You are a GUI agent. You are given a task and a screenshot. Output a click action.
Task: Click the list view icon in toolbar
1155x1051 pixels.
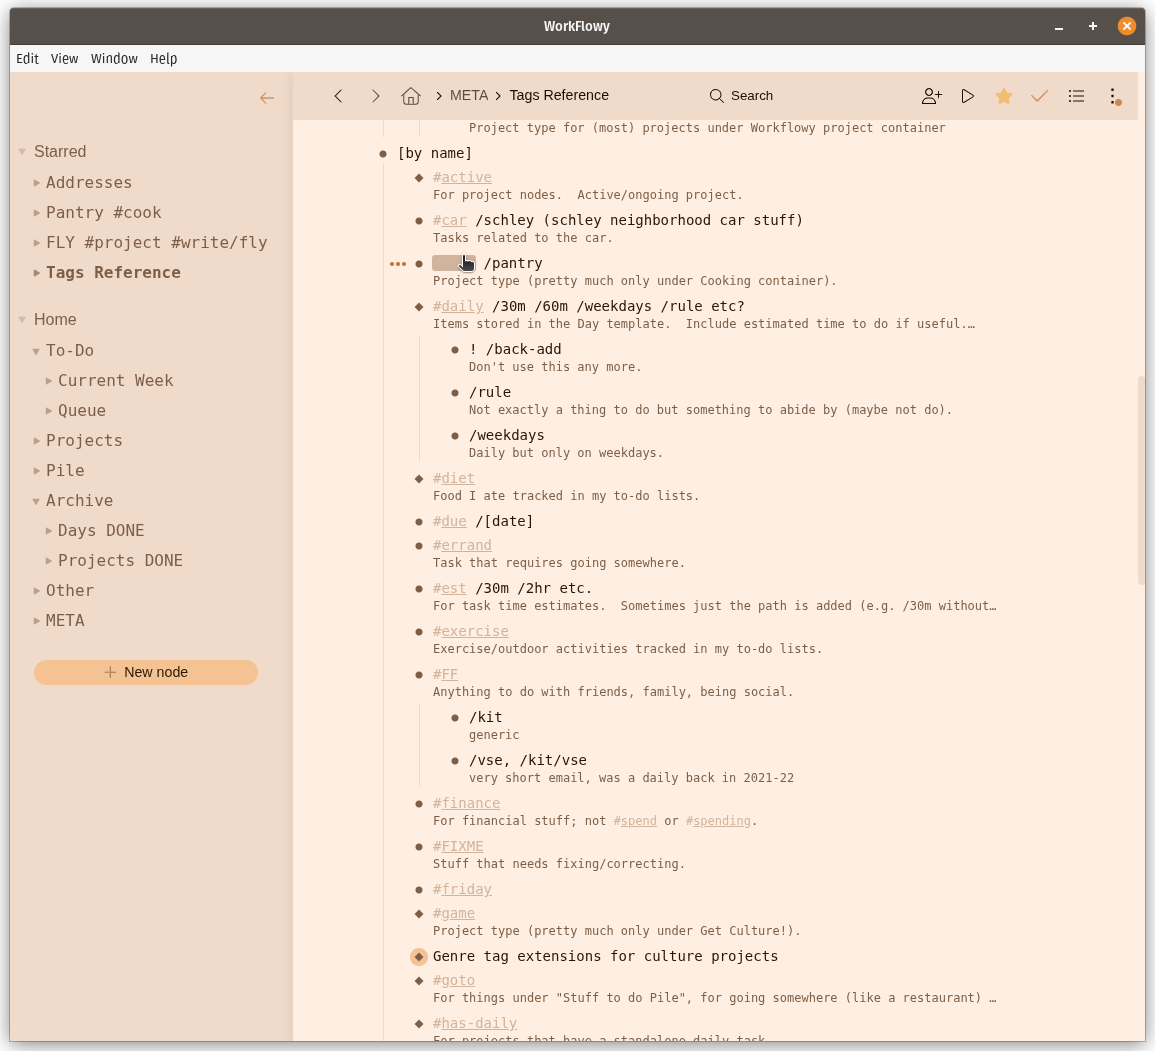pos(1076,96)
